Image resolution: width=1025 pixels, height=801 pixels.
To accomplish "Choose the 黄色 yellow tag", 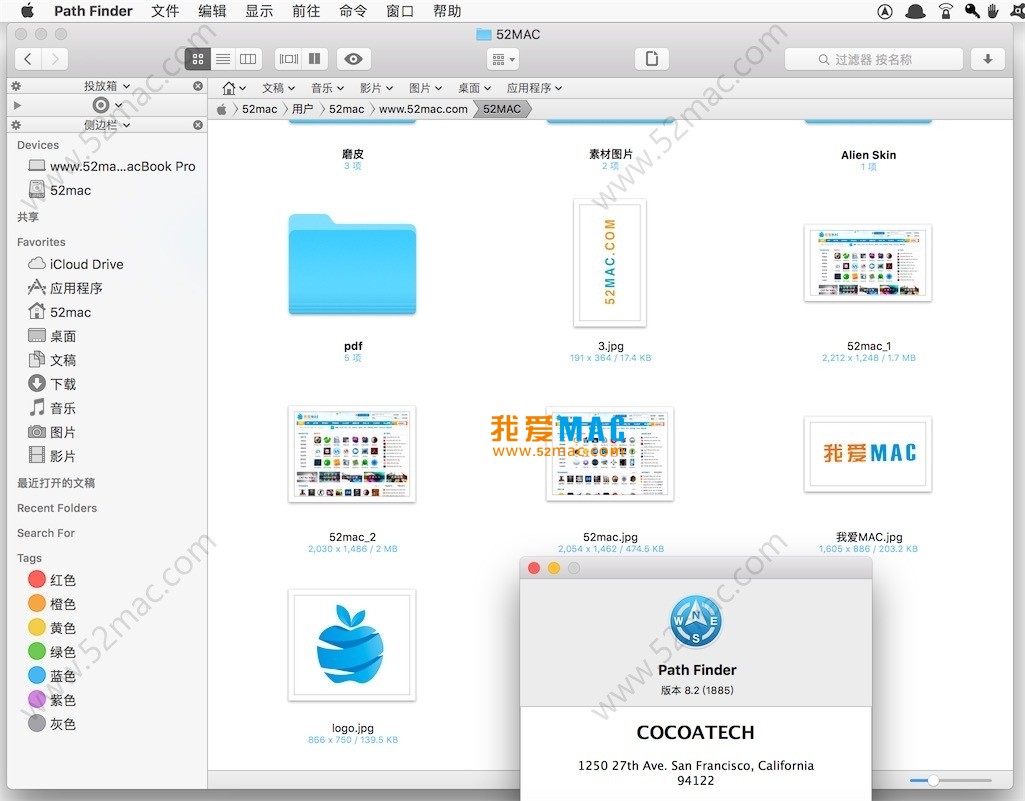I will point(52,628).
